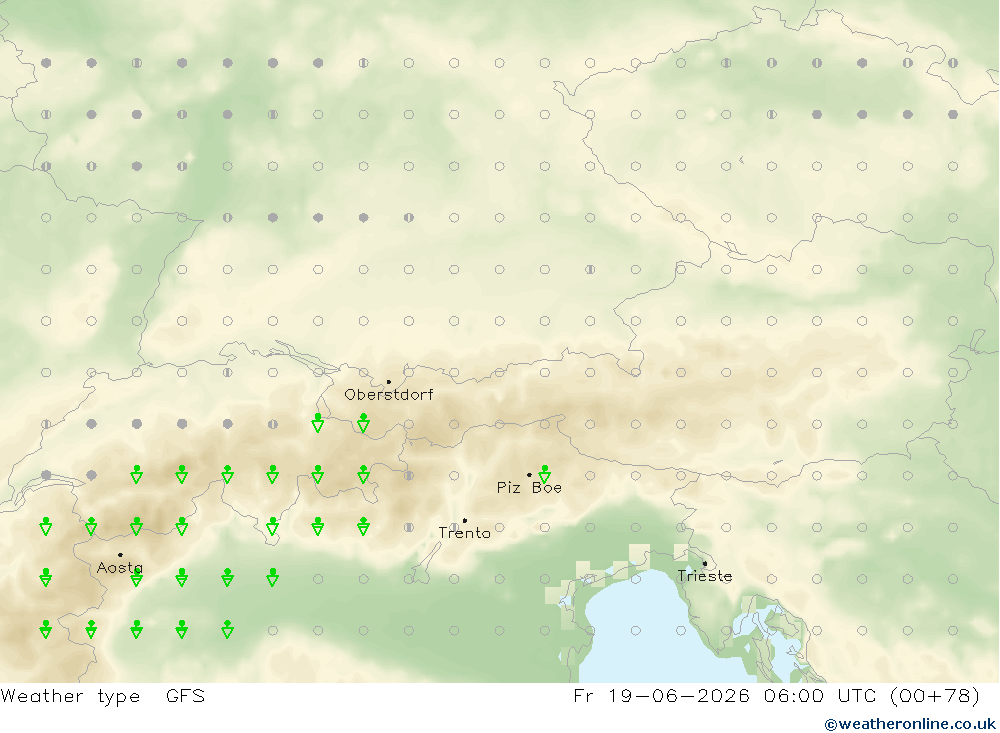Click the black location dot for Trento
Image resolution: width=1000 pixels, height=733 pixels.
click(464, 521)
